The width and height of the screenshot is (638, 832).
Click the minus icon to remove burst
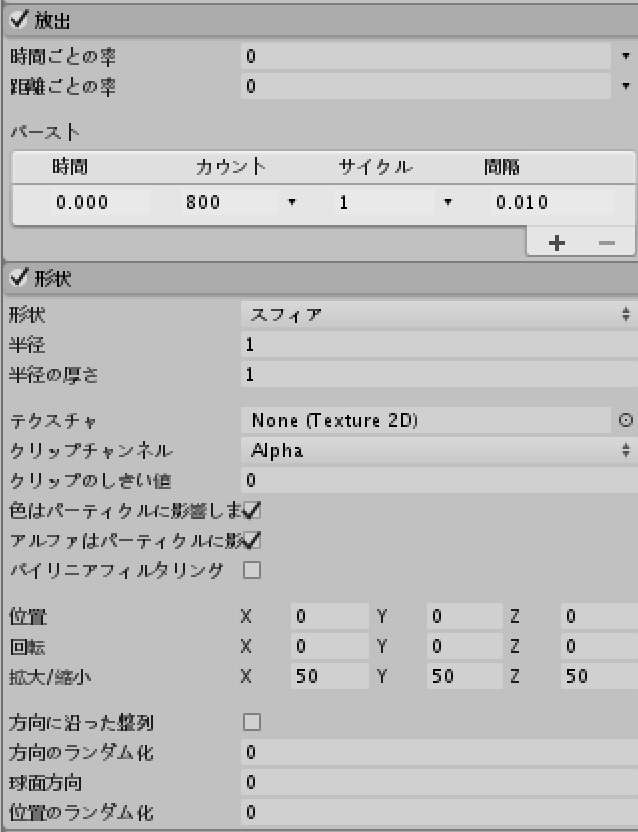coord(607,243)
